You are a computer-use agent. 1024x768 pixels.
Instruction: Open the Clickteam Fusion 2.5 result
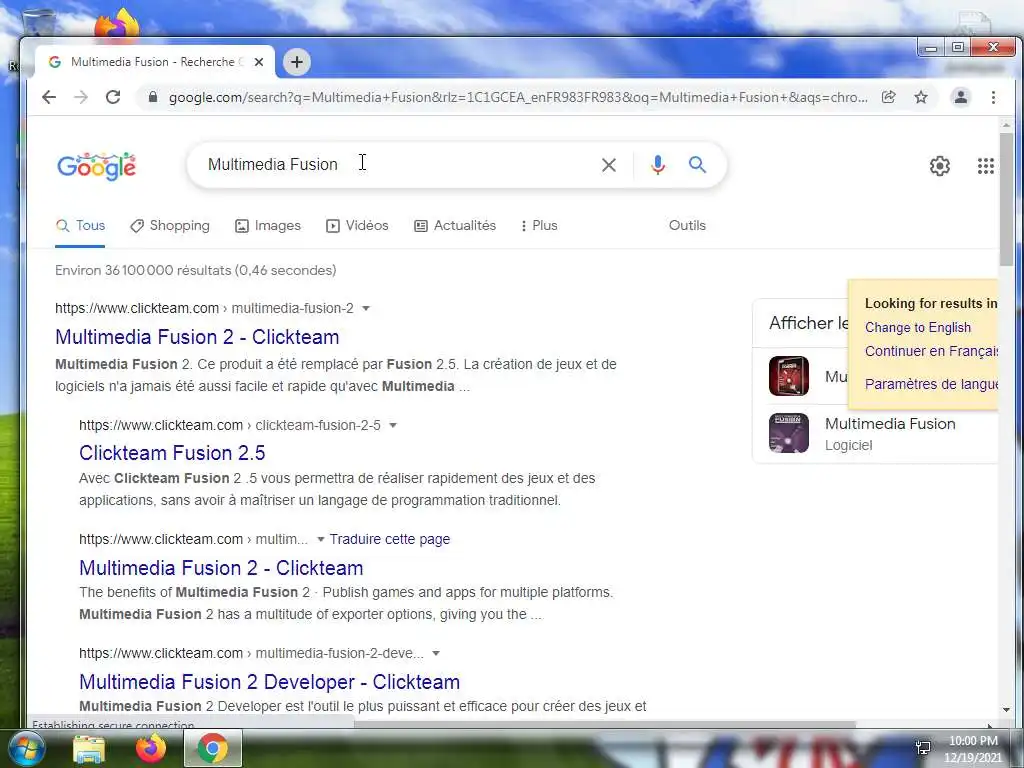[x=172, y=453]
